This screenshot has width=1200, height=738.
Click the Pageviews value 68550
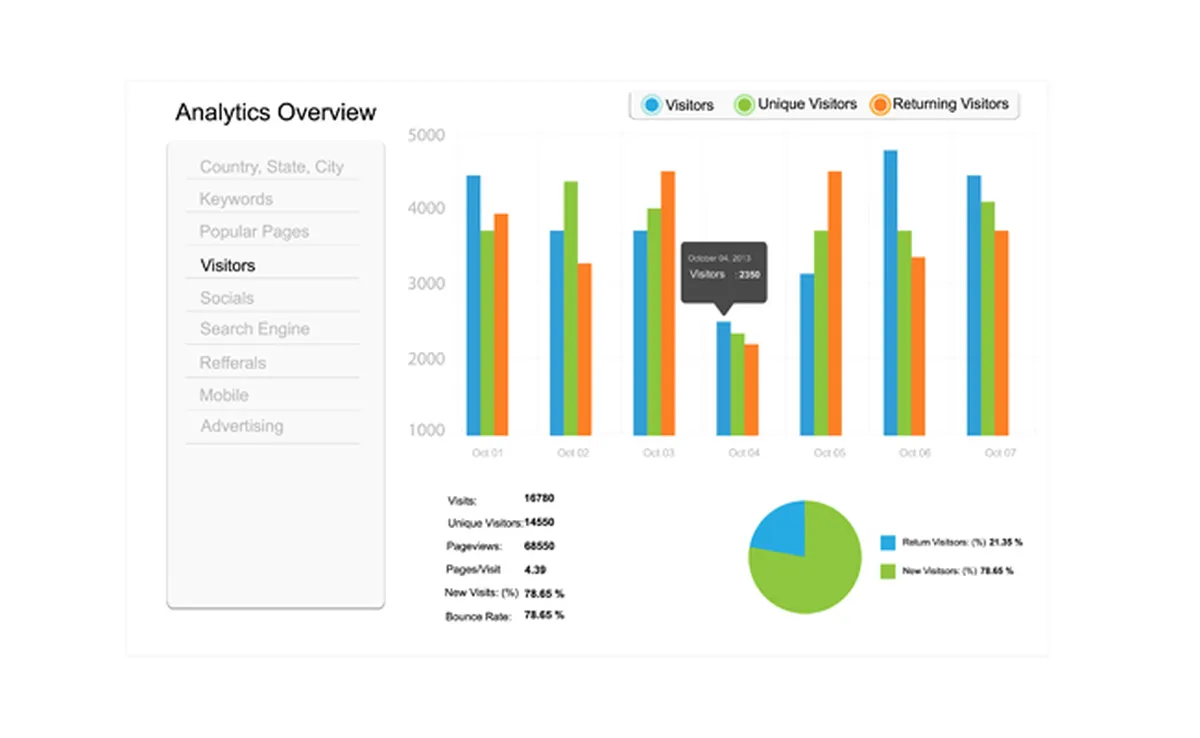[539, 546]
